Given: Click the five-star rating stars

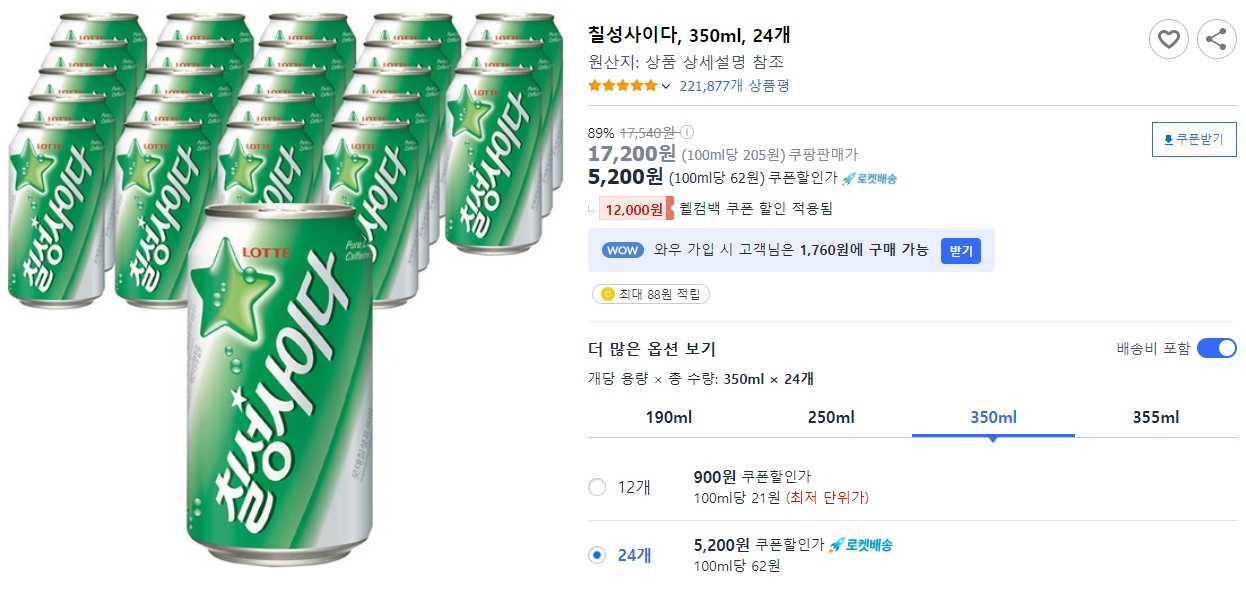Looking at the screenshot, I should [x=620, y=85].
